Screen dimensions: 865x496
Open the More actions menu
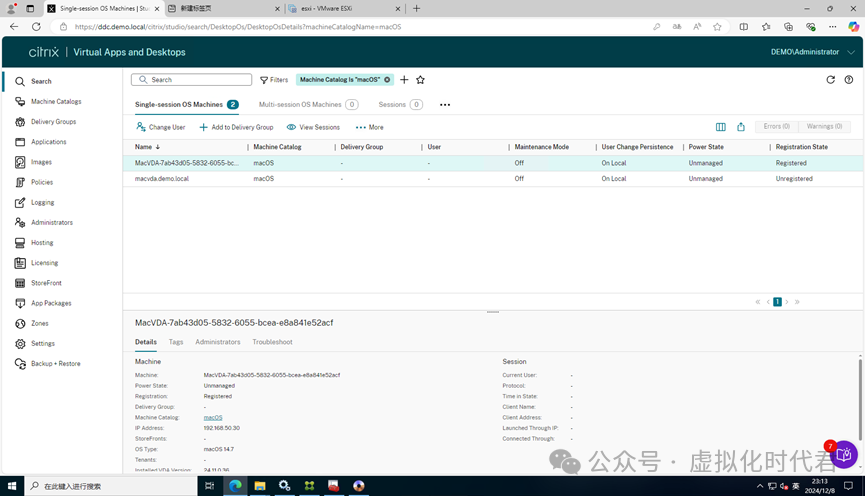[x=370, y=127]
